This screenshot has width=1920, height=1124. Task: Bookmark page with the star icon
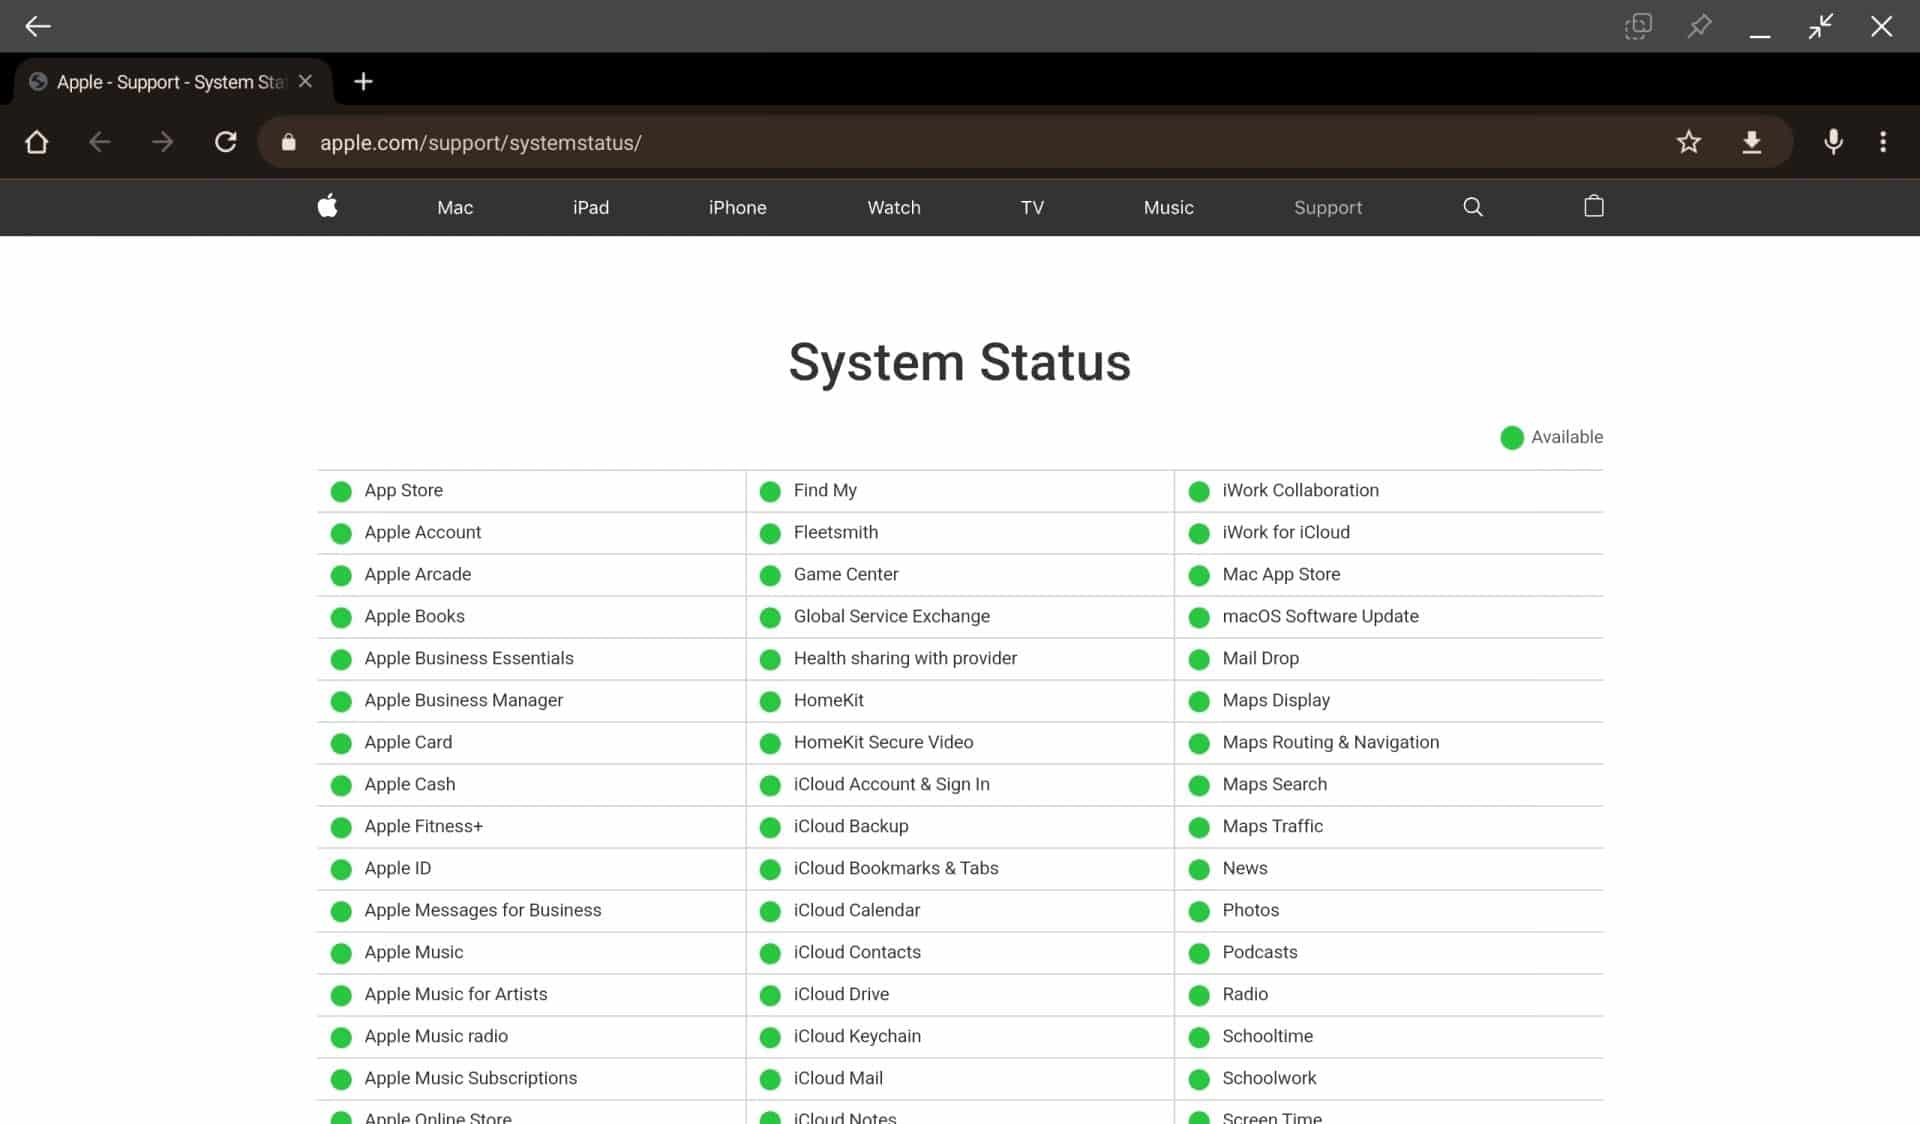(x=1688, y=142)
